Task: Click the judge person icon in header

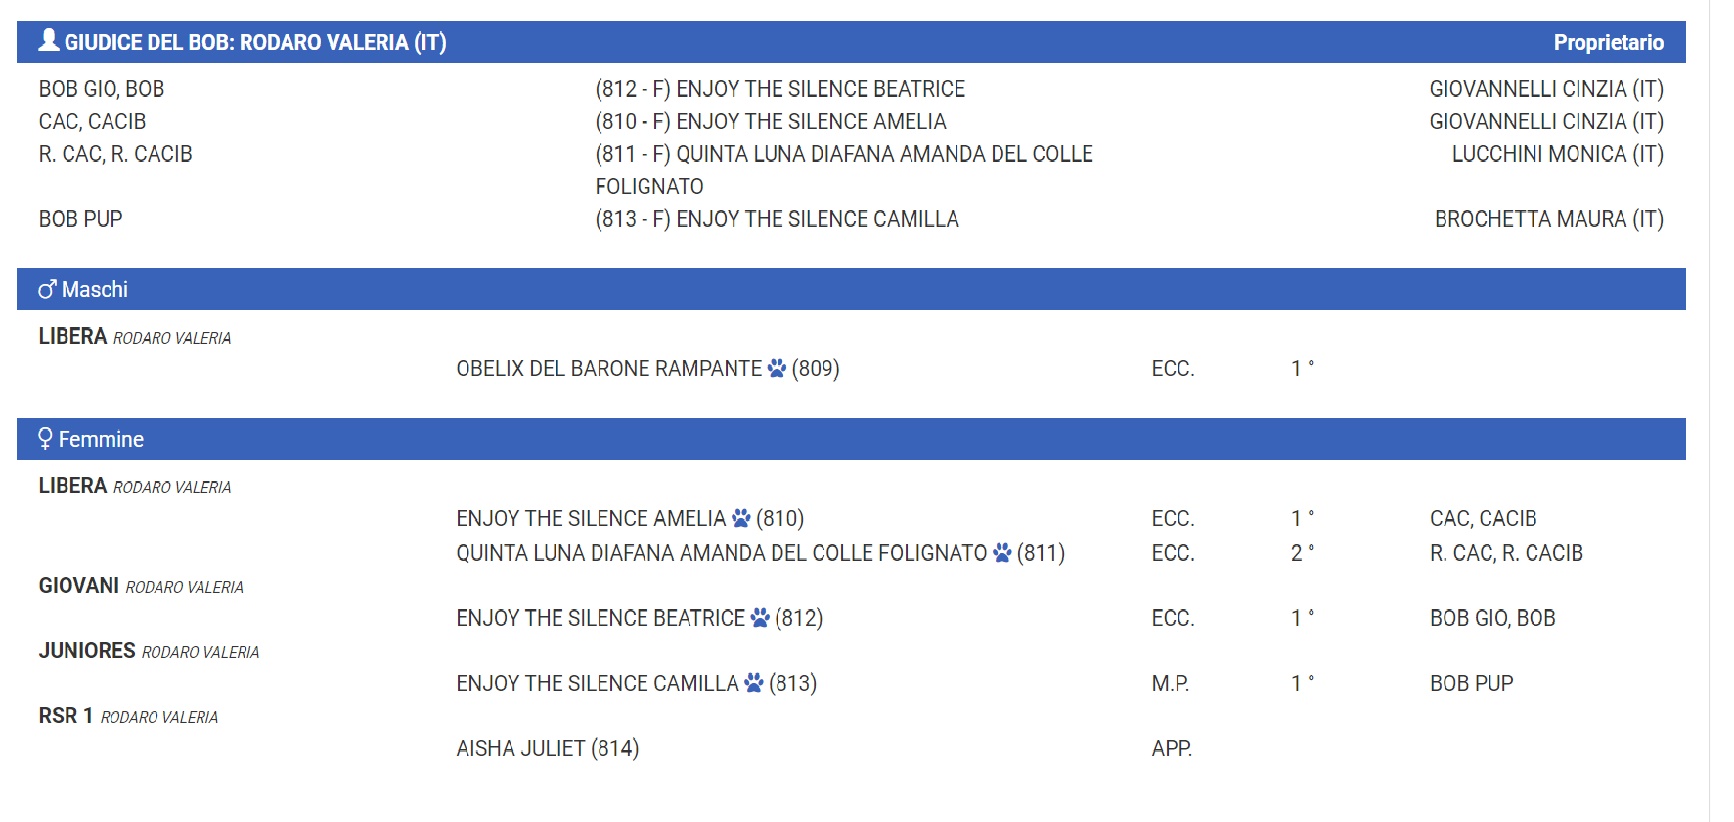Action: [49, 40]
